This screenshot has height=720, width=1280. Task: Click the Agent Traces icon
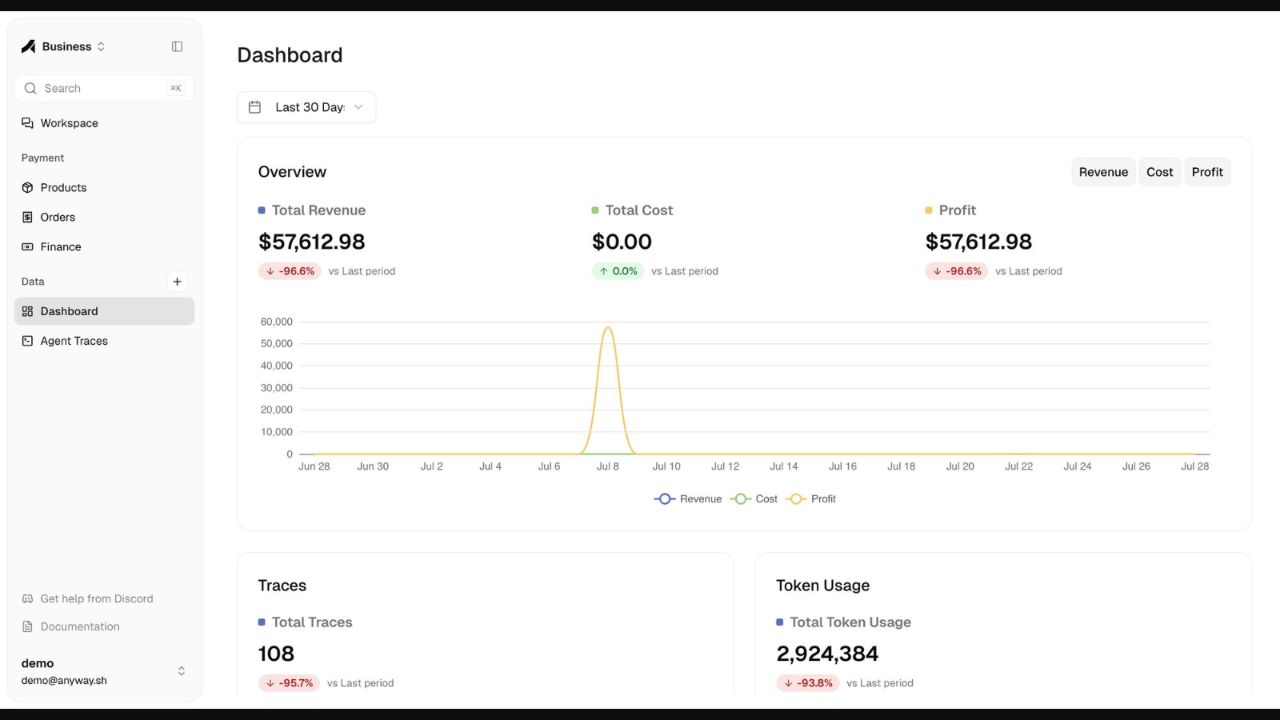[x=27, y=341]
